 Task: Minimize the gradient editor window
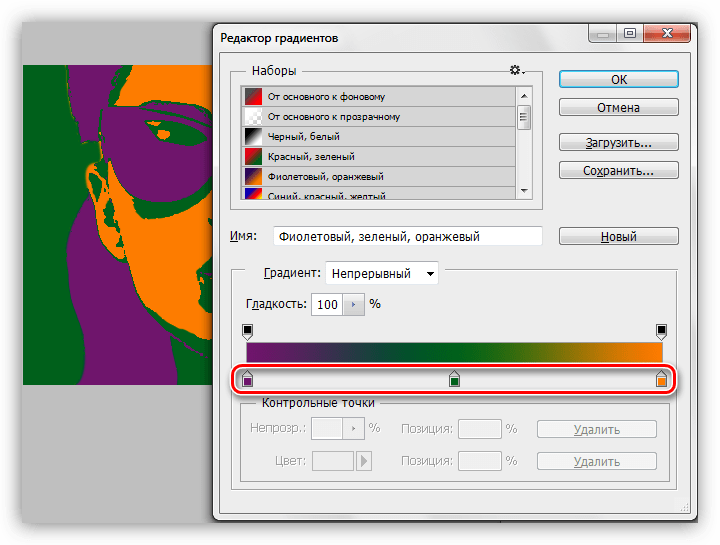coord(603,33)
